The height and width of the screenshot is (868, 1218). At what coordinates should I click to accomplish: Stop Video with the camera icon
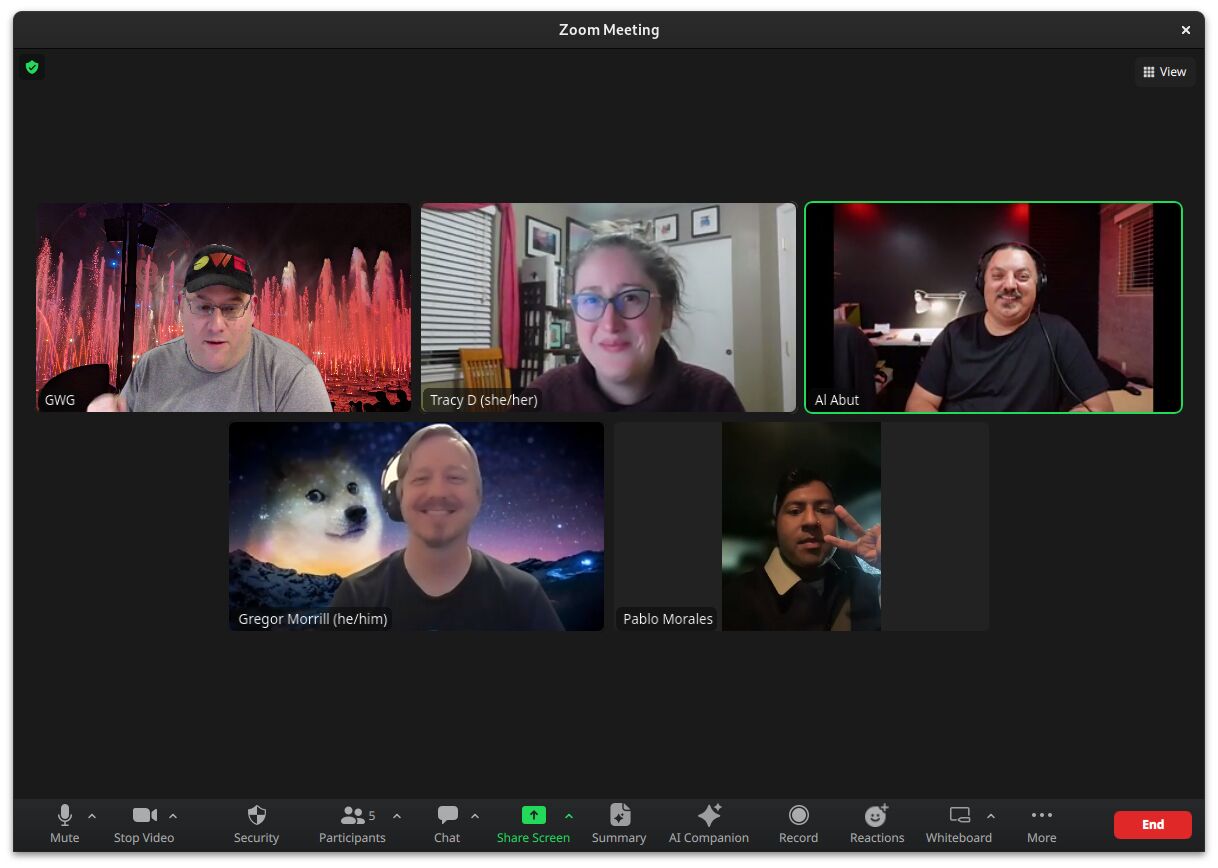tap(144, 825)
